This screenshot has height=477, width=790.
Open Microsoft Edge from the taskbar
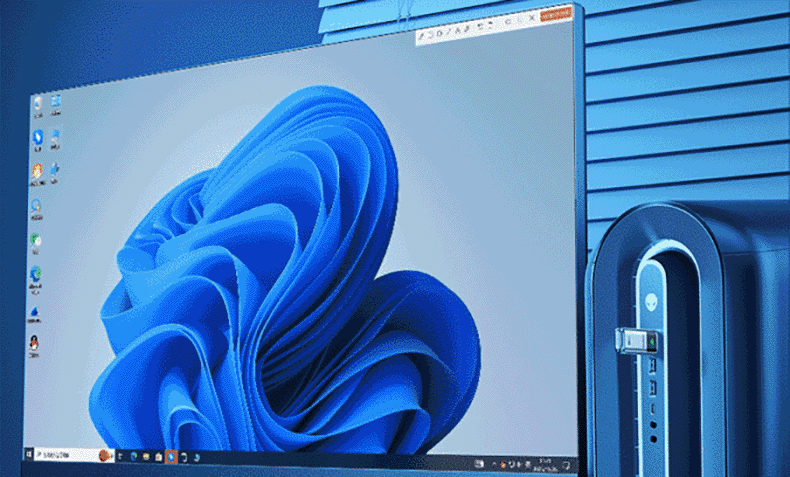134,456
